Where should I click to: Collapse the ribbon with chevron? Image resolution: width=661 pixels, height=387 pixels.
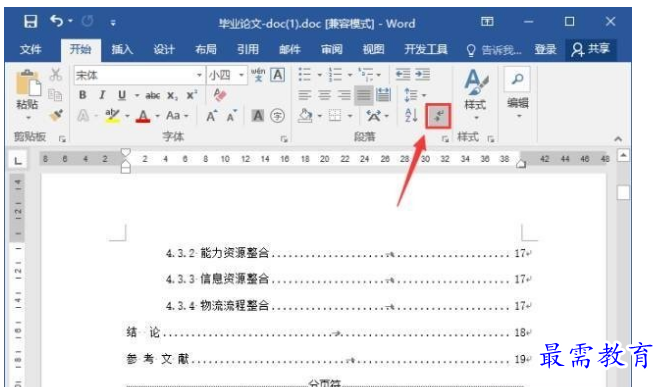pyautogui.click(x=618, y=138)
